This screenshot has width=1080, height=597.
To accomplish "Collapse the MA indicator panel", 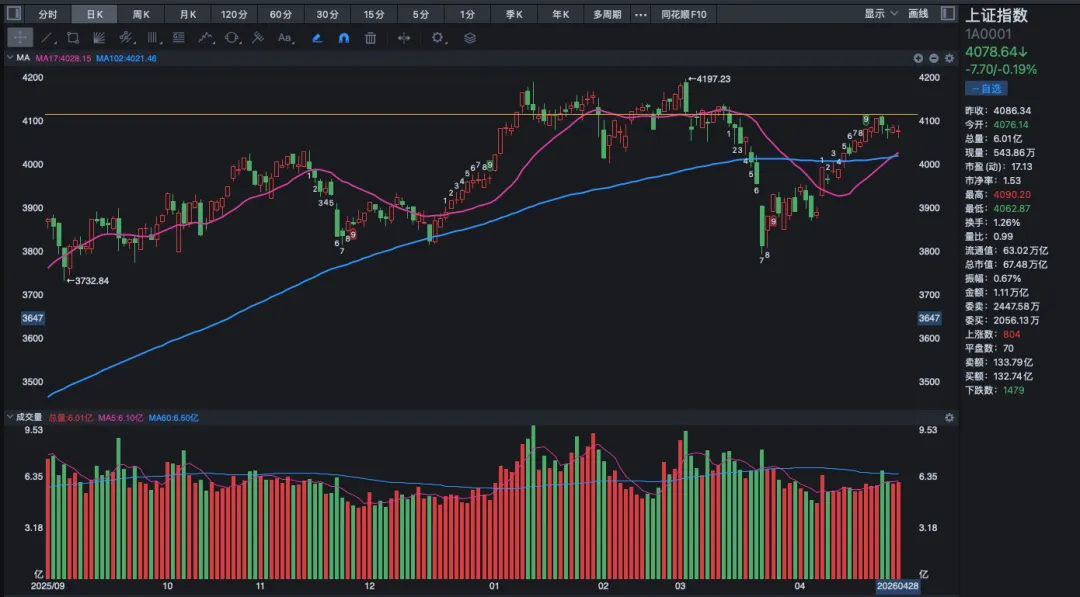I will point(12,58).
